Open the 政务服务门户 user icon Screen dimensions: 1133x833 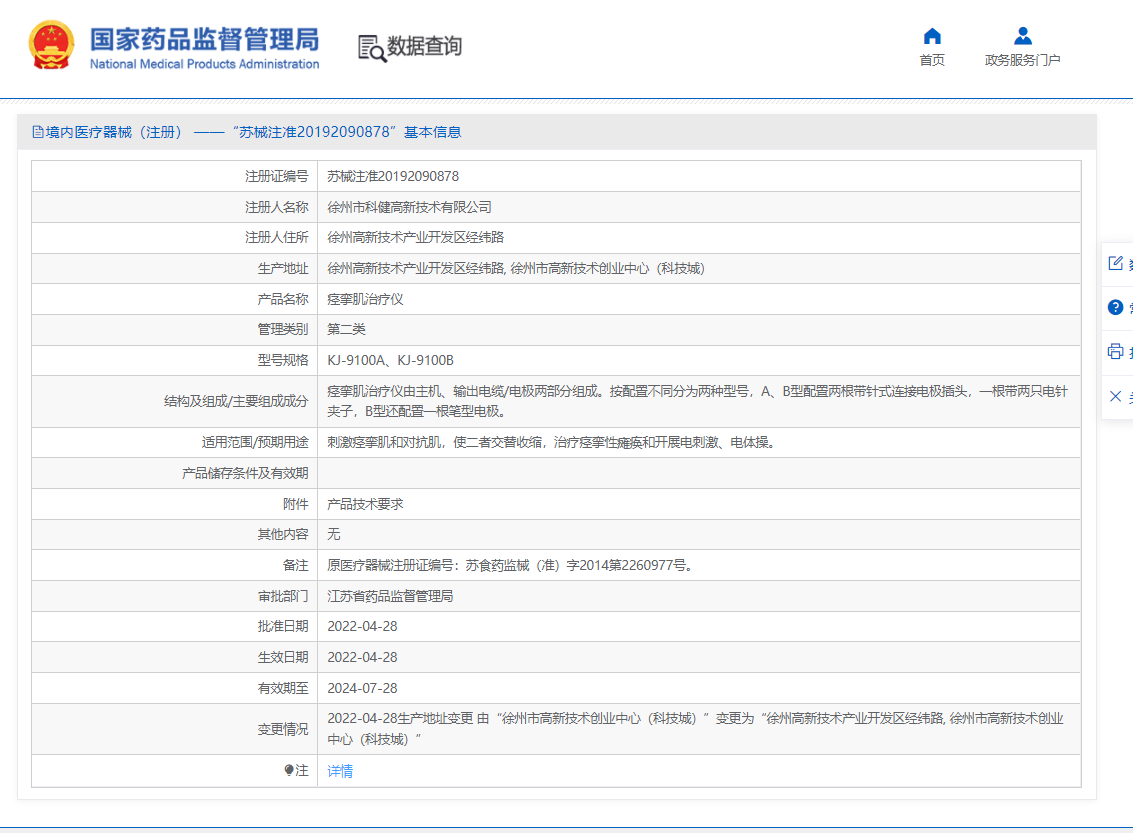(1022, 35)
